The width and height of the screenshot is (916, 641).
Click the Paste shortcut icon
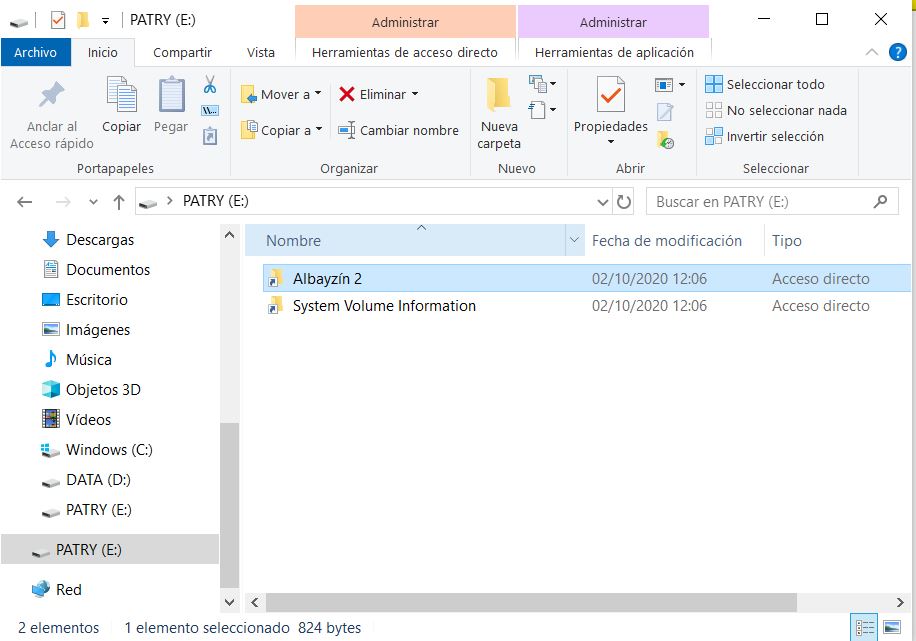click(x=210, y=136)
